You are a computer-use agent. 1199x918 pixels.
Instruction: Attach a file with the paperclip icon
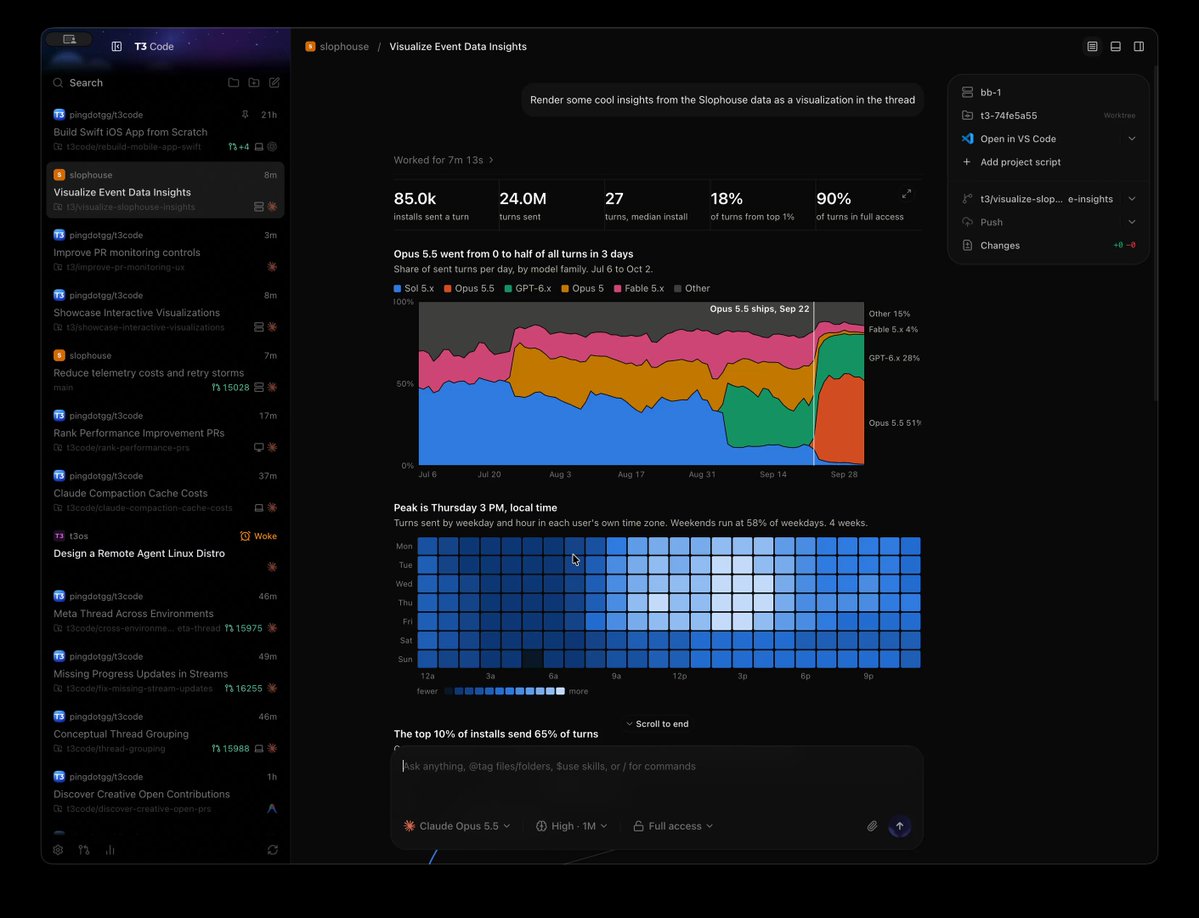tap(872, 826)
